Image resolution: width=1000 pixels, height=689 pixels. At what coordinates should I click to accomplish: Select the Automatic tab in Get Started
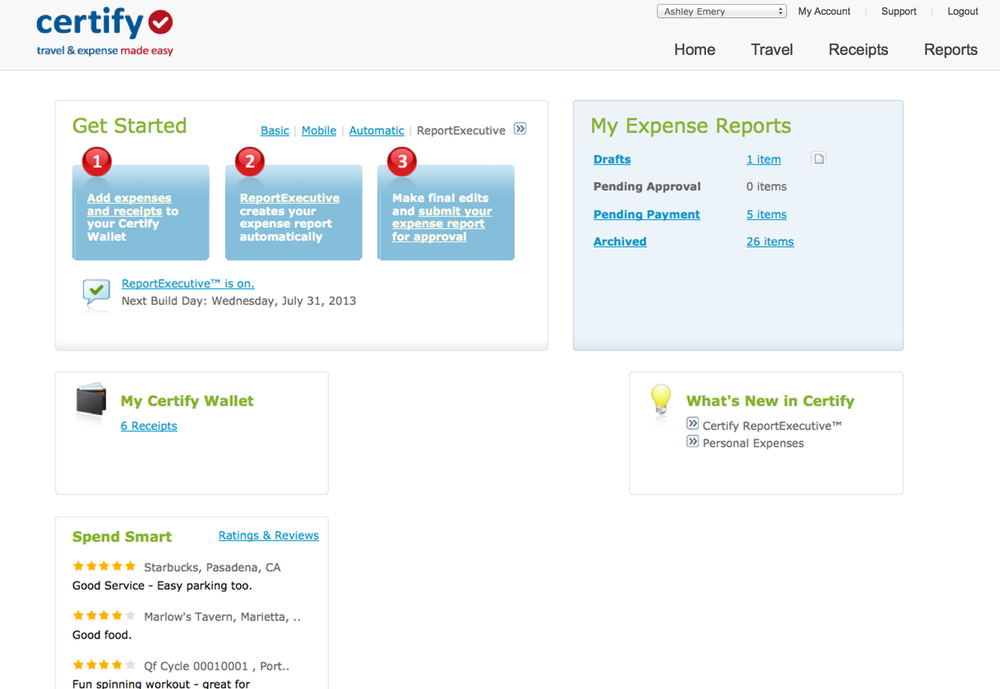coord(376,131)
